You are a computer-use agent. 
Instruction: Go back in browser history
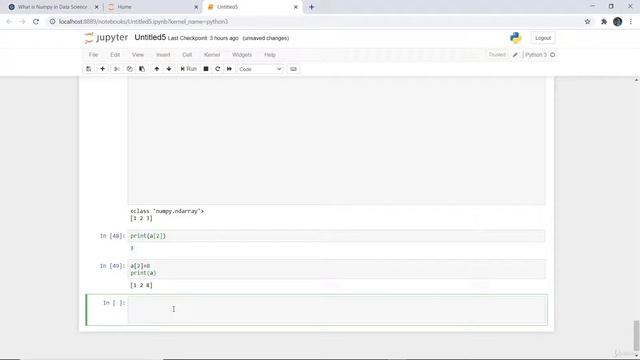pos(9,22)
